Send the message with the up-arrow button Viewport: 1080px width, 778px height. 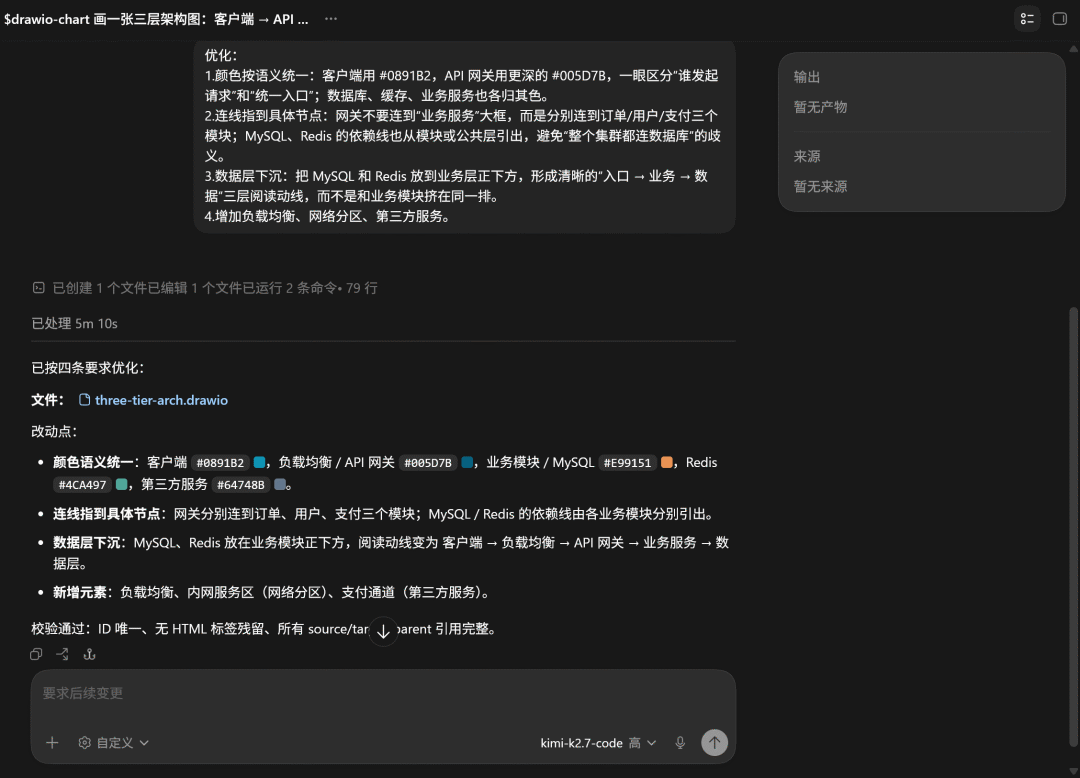click(714, 742)
